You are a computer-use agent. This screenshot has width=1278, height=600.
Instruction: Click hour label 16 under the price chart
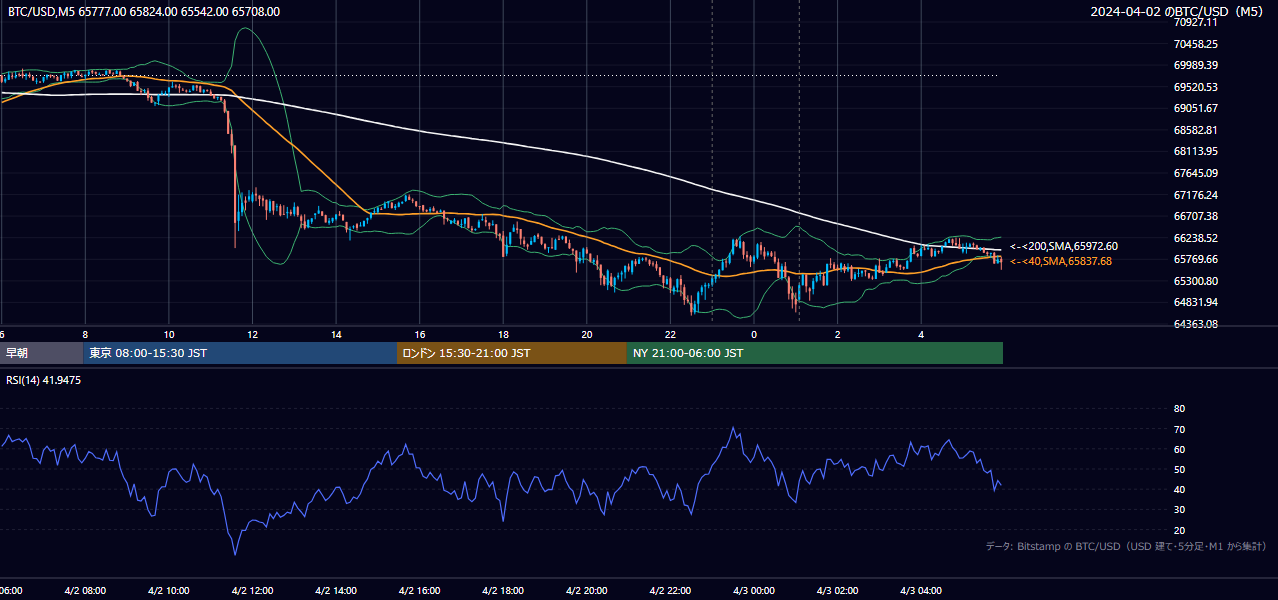pos(420,335)
